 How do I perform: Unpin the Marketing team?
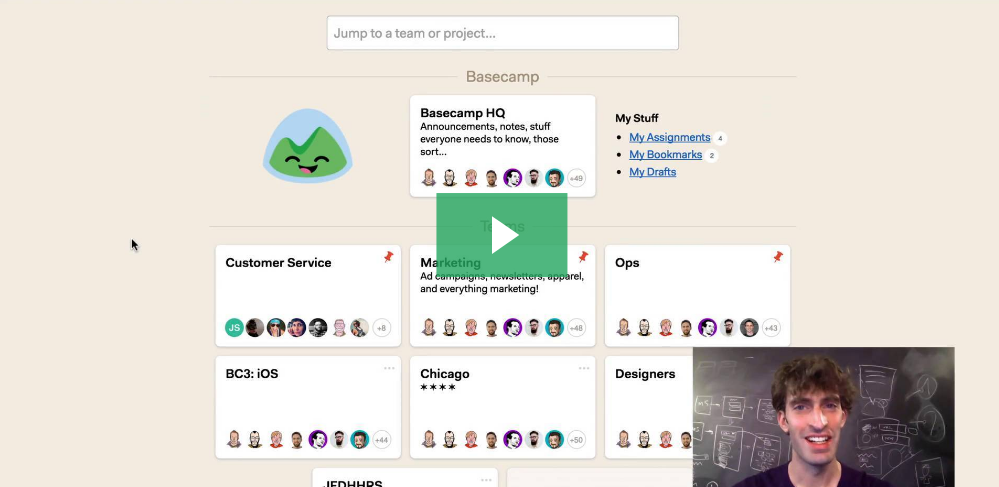coord(583,257)
